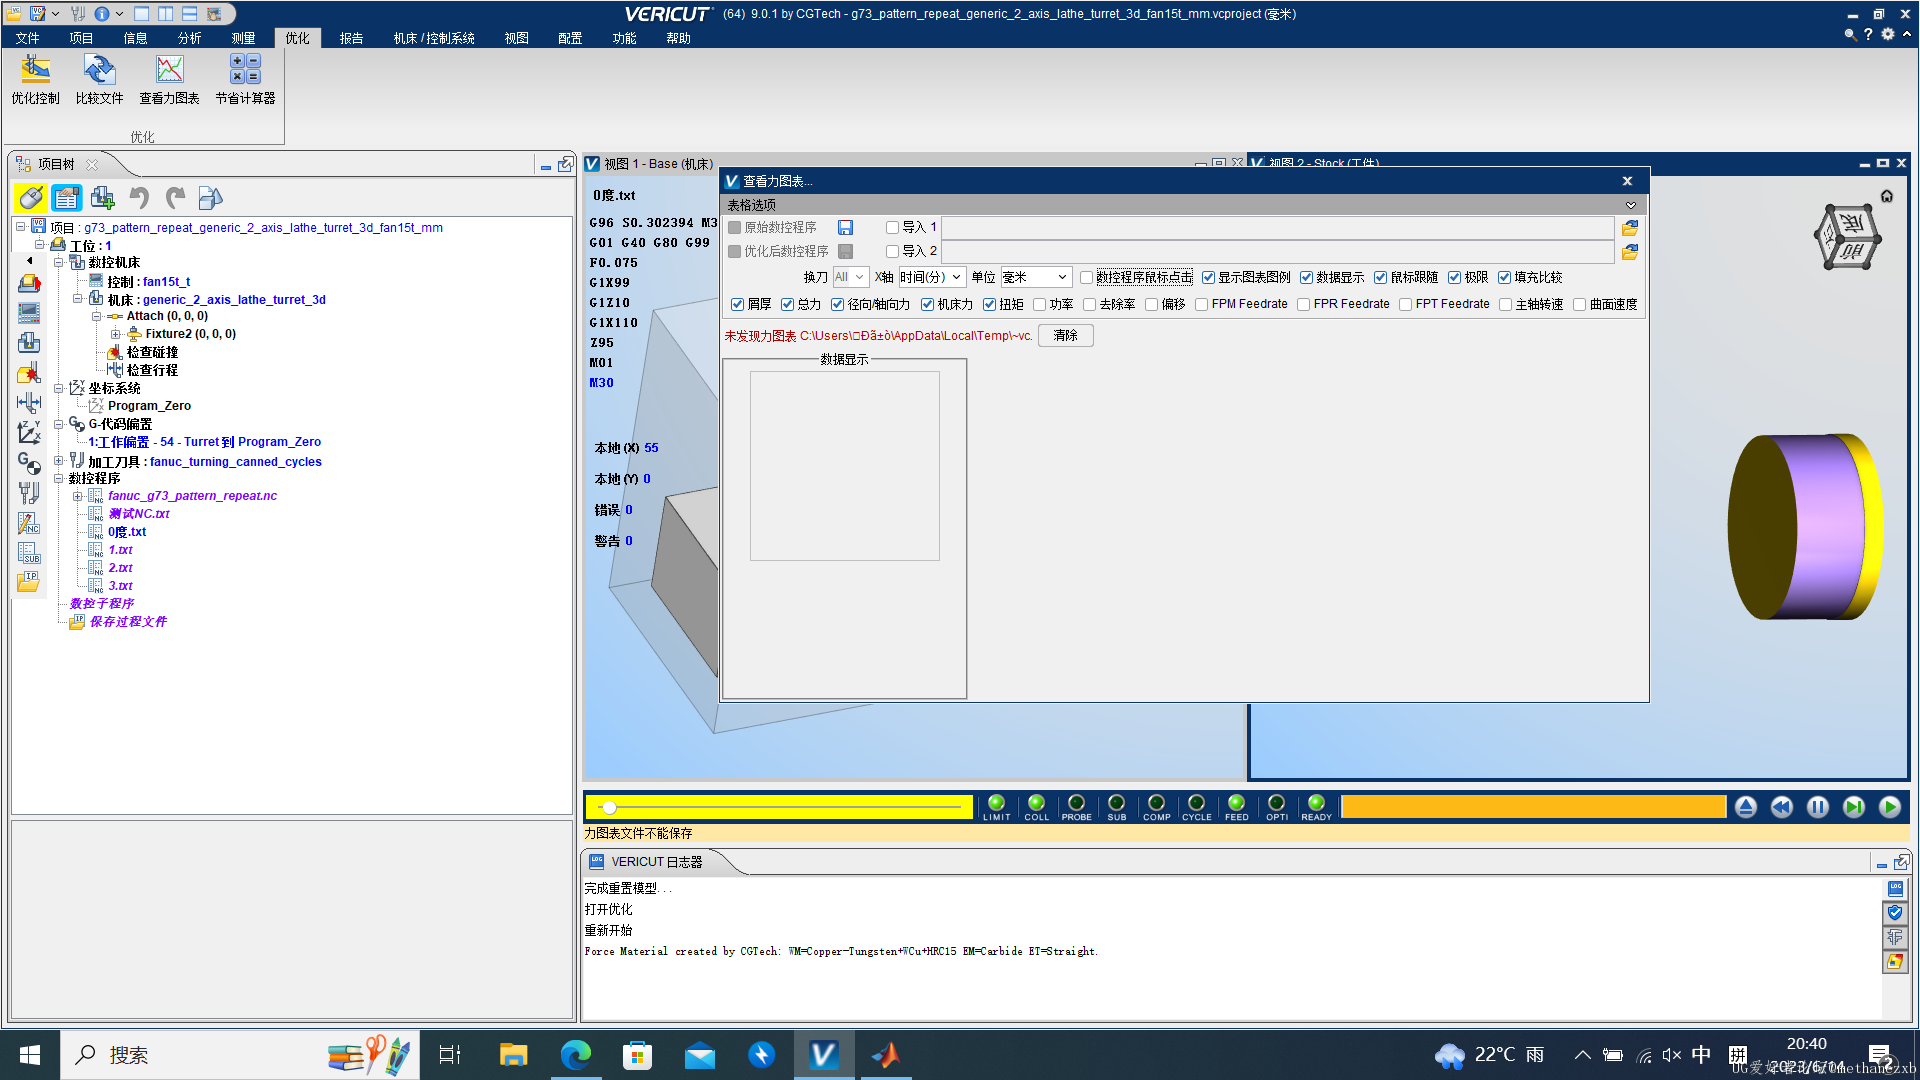Click the COLL status light
Image resolution: width=1920 pixels, height=1080 pixels.
point(1036,803)
